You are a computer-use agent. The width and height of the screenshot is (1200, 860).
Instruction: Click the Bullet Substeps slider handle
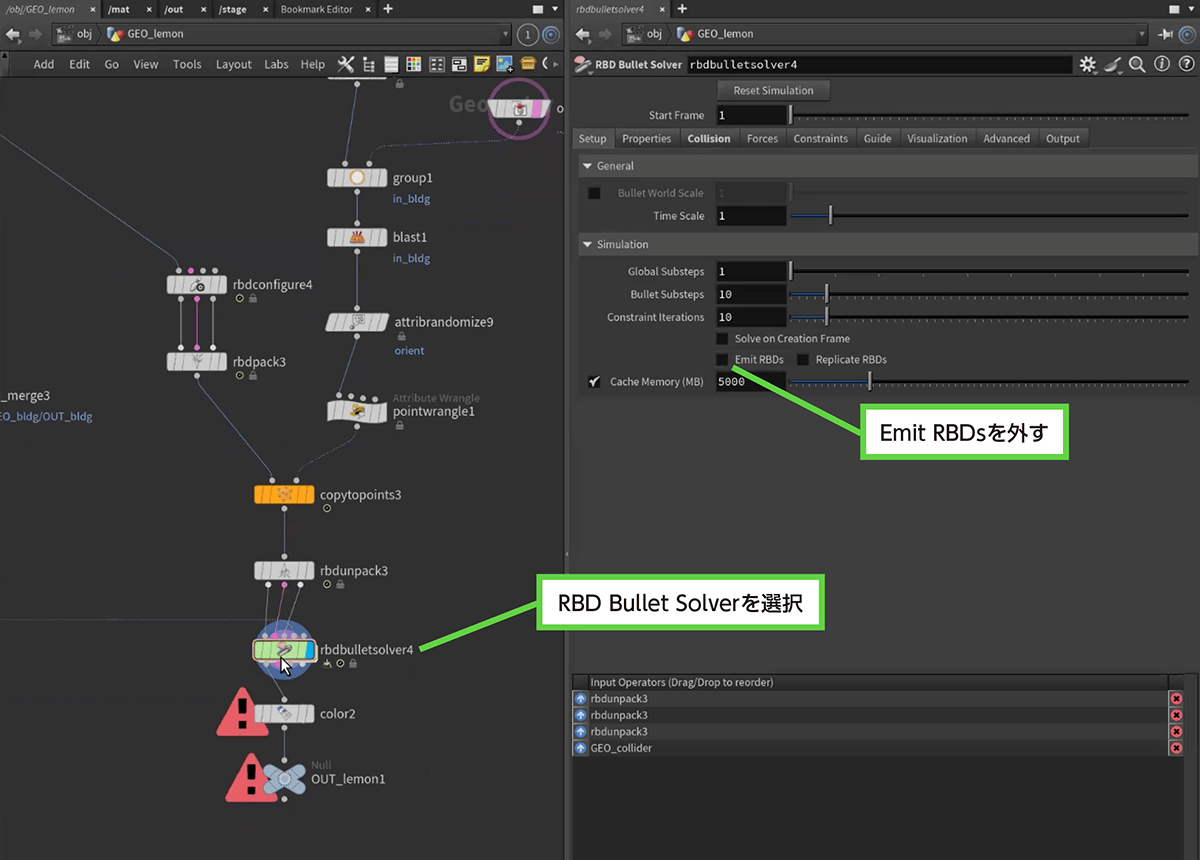826,295
